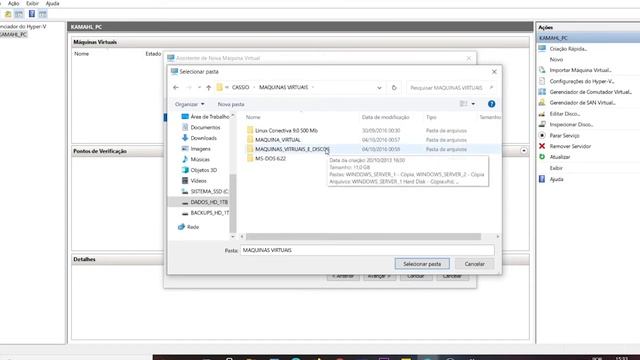The width and height of the screenshot is (640, 360).
Task: Select Objetos 3D in navigation pane
Action: [x=203, y=170]
